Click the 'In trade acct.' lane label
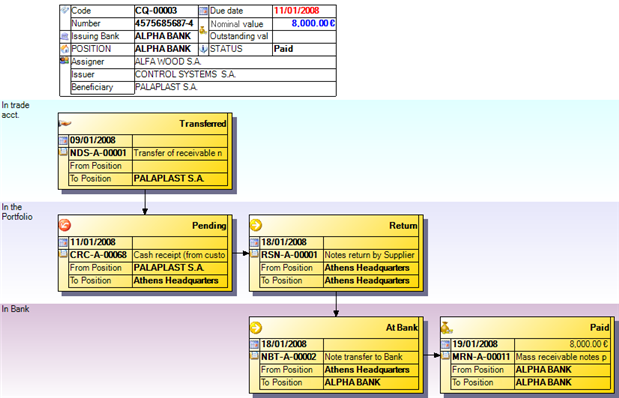This screenshot has height=398, width=619. [15, 110]
